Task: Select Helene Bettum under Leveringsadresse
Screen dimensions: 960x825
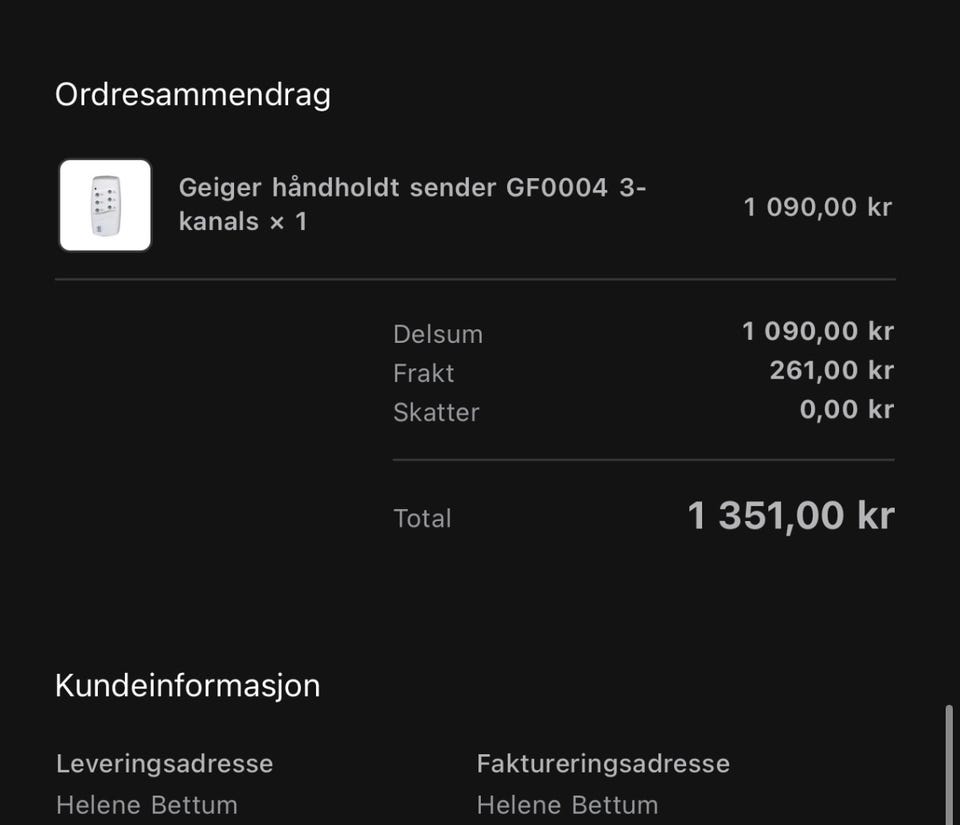Action: click(147, 805)
